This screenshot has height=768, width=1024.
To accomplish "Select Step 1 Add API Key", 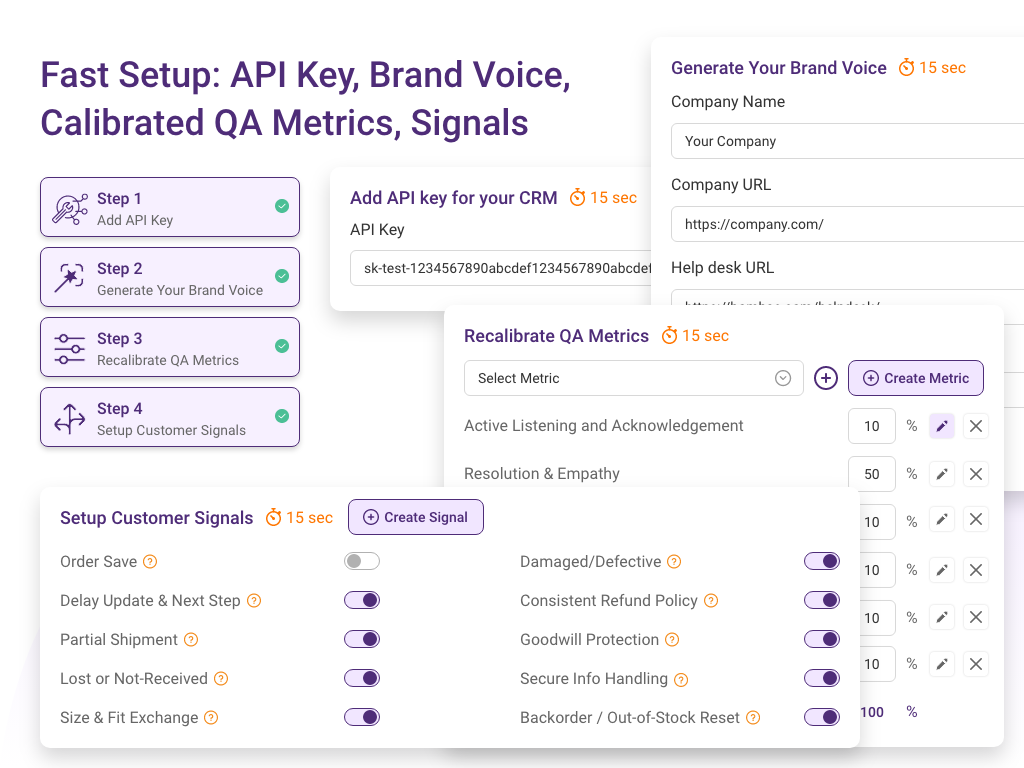I will (x=170, y=208).
